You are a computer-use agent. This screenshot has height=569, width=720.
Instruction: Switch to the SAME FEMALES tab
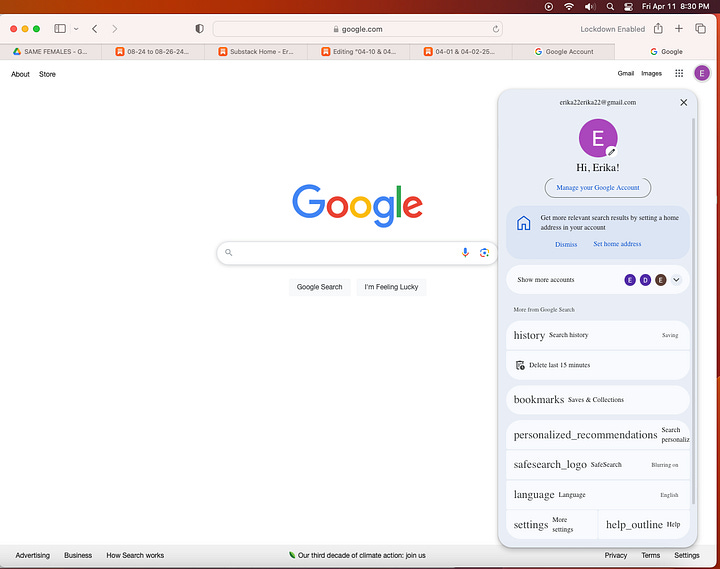[51, 51]
